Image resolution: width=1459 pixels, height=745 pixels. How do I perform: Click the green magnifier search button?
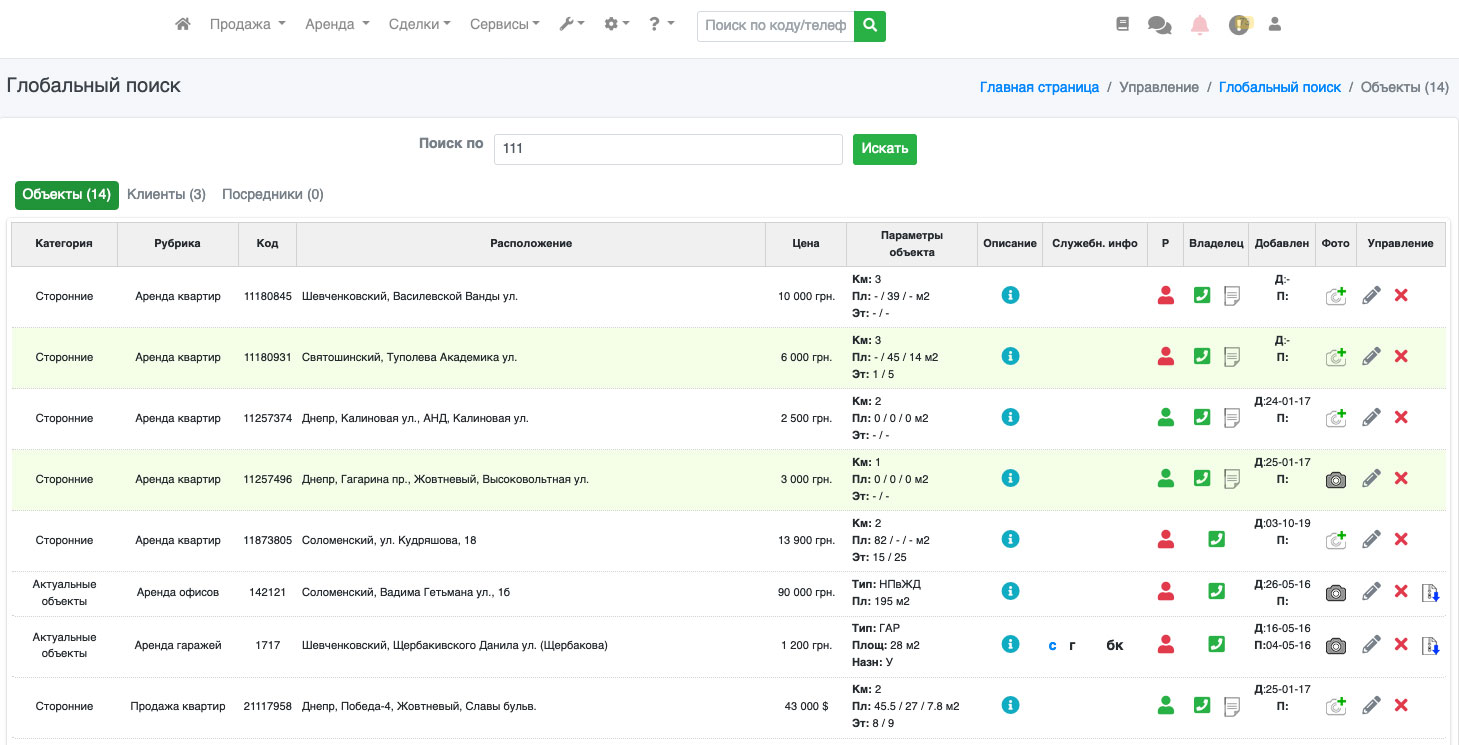(870, 26)
